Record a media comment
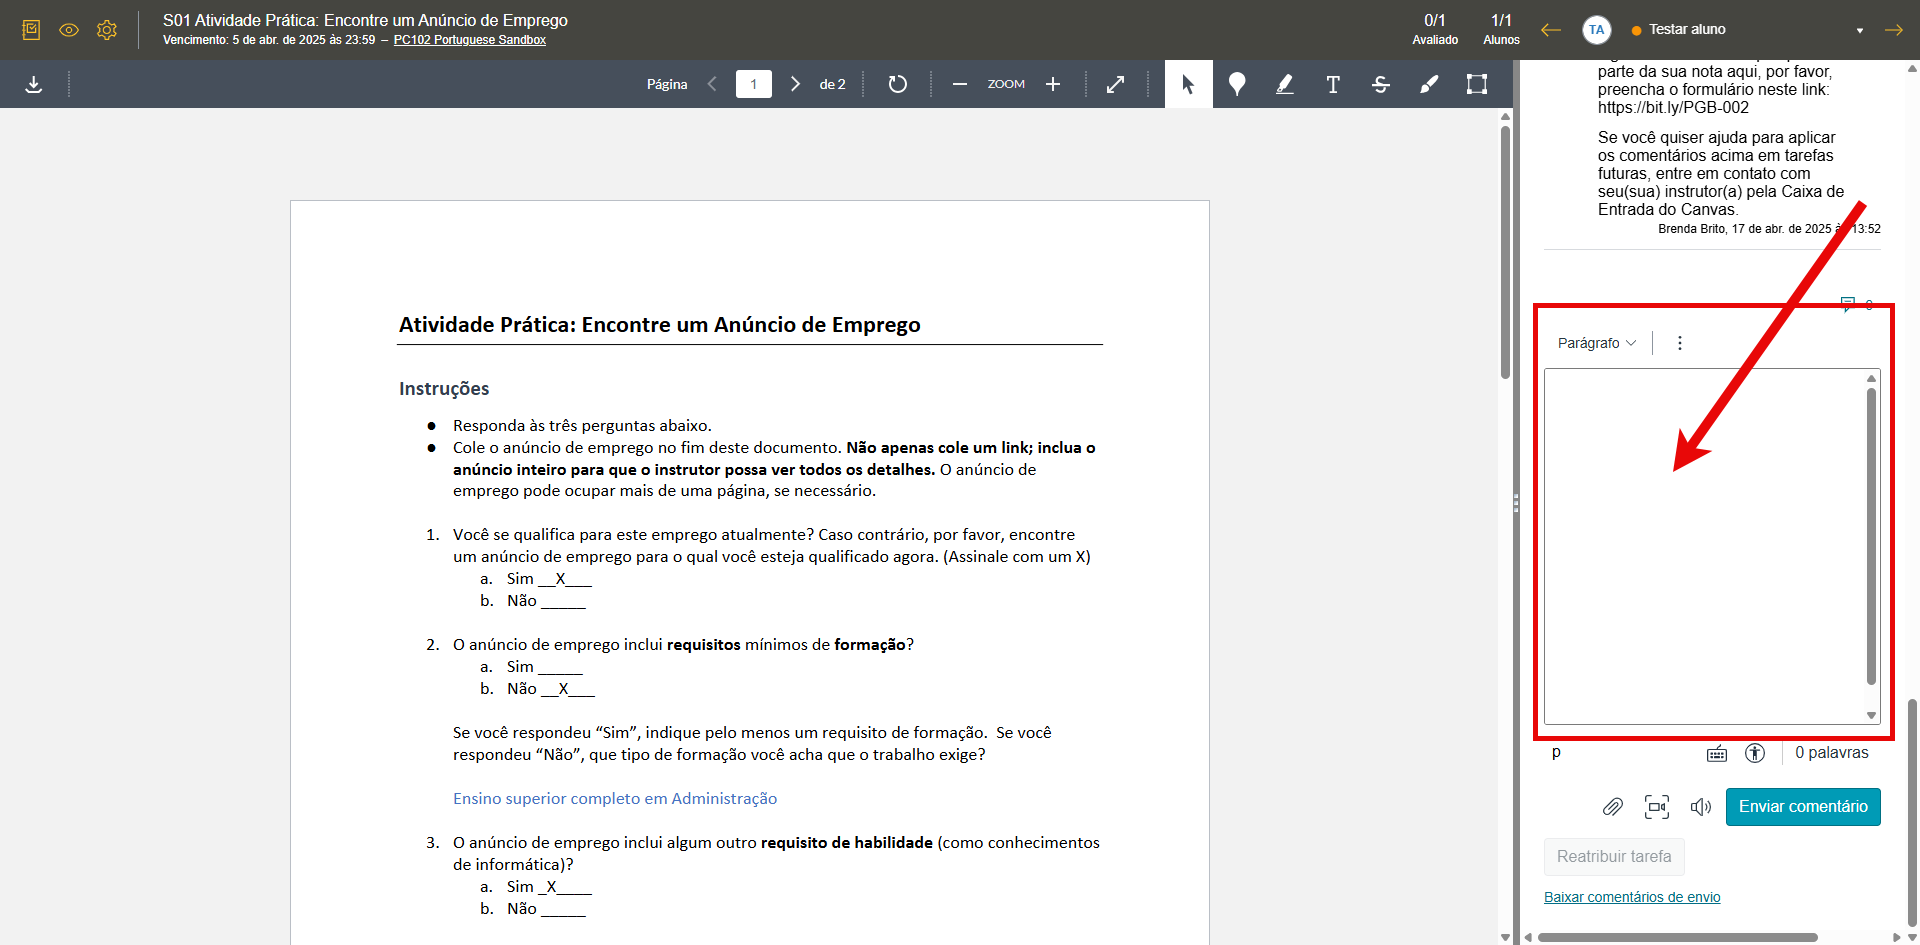This screenshot has height=945, width=1920. [x=1657, y=807]
